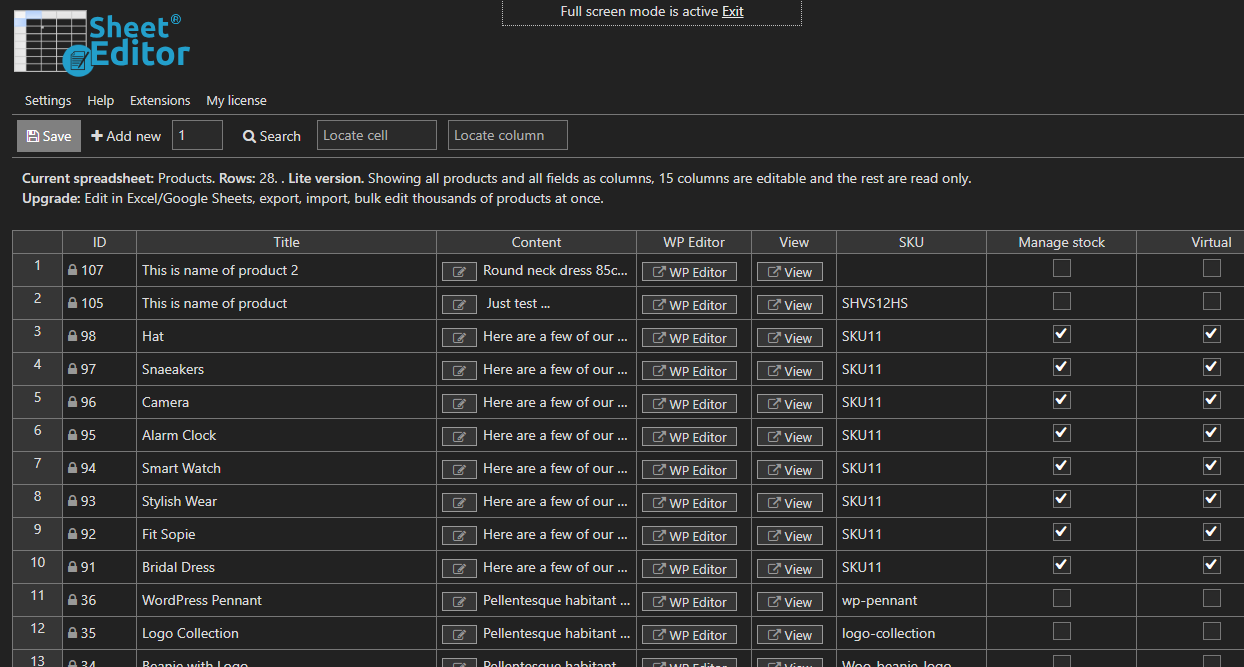Image resolution: width=1244 pixels, height=667 pixels.
Task: View the Smart Watch product
Action: tap(790, 470)
